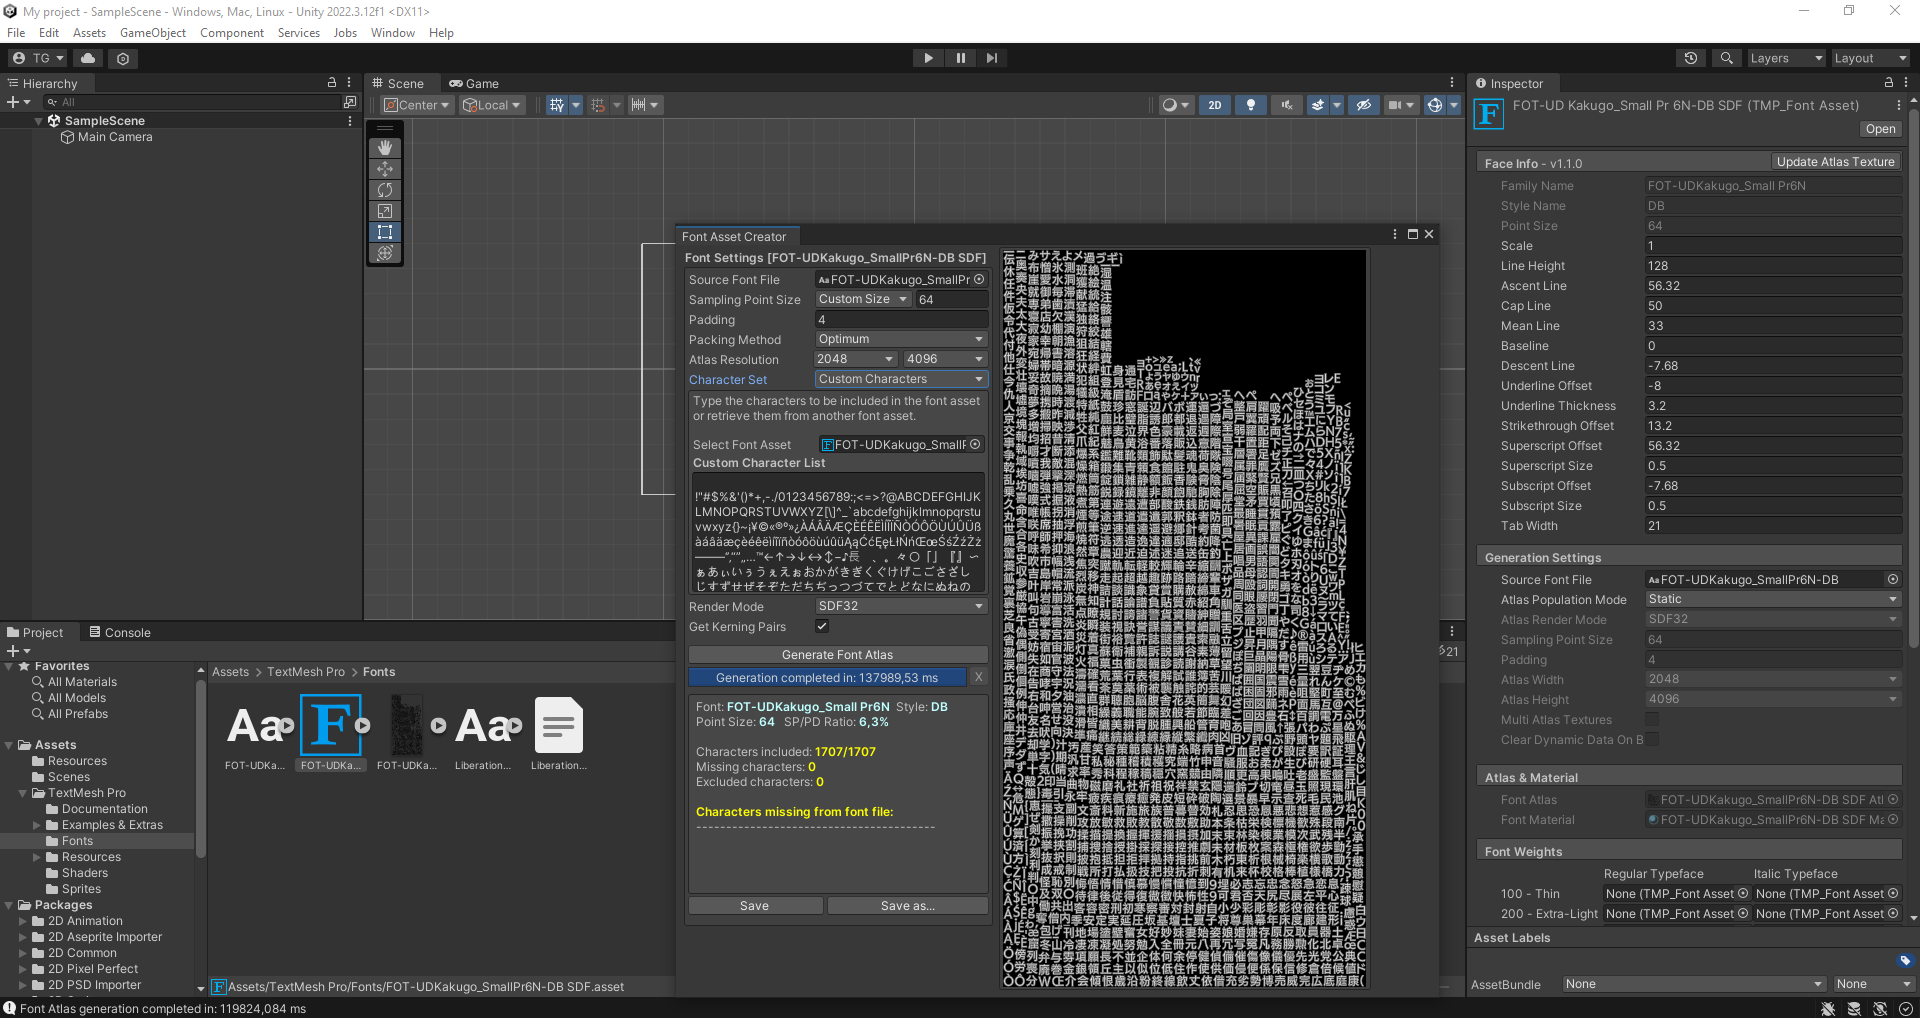
Task: Open Atlas Resolution 4096 height dropdown
Action: coord(945,359)
